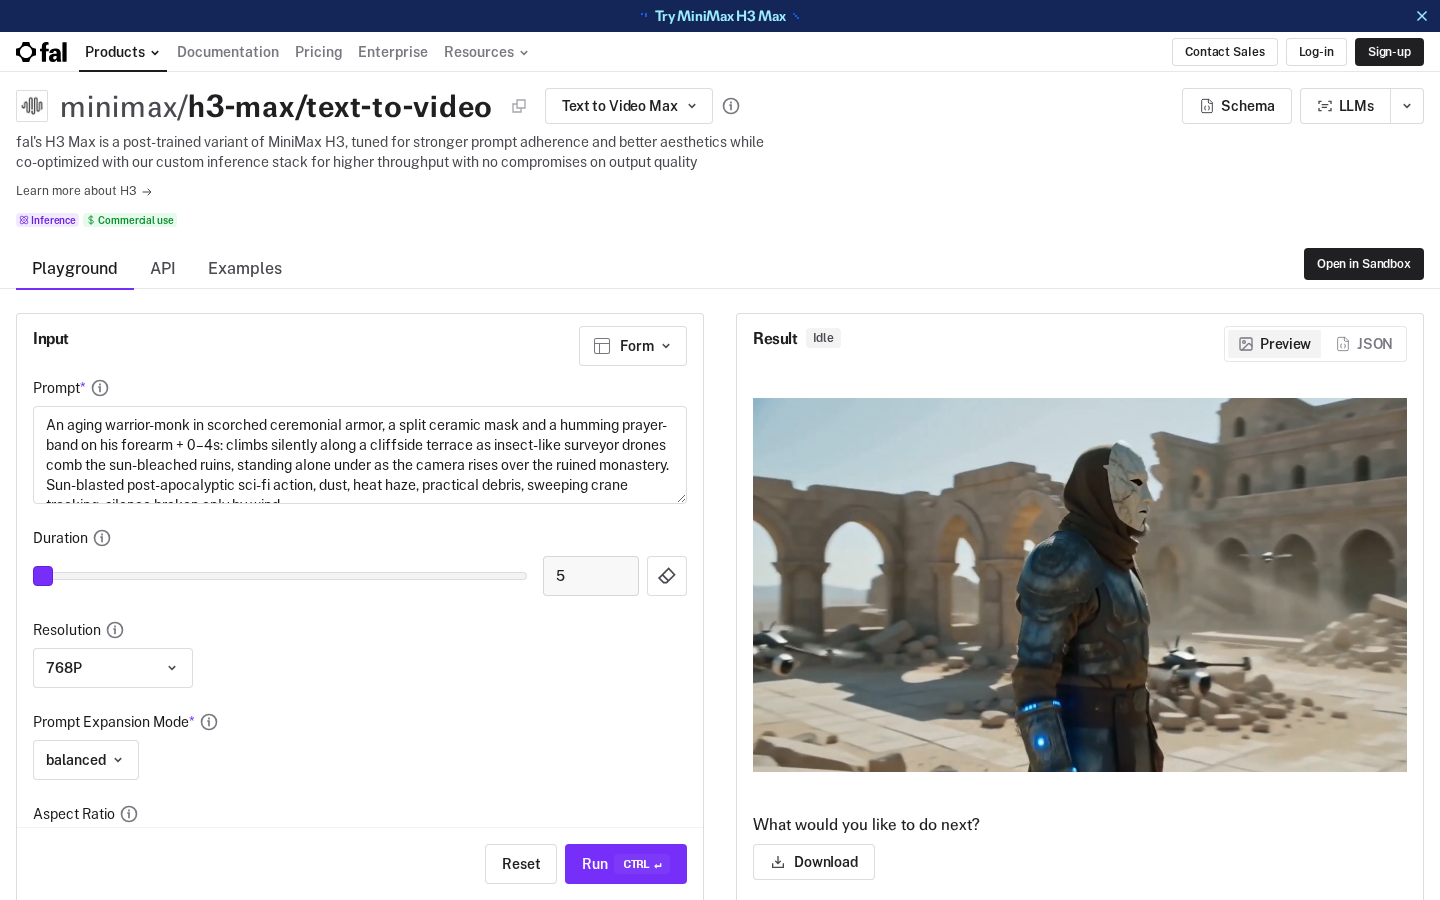The width and height of the screenshot is (1440, 900).
Task: Click the Prompt info icon
Action: (x=100, y=388)
